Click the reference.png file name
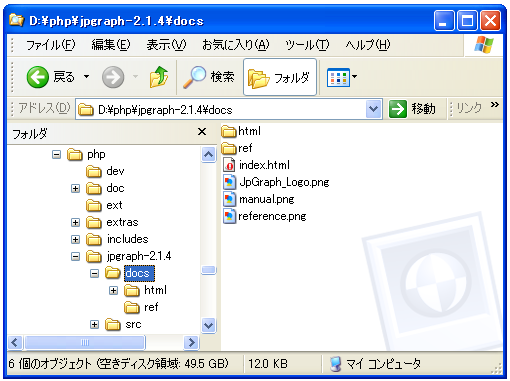Screen dimensions: 510x381 [x=272, y=216]
